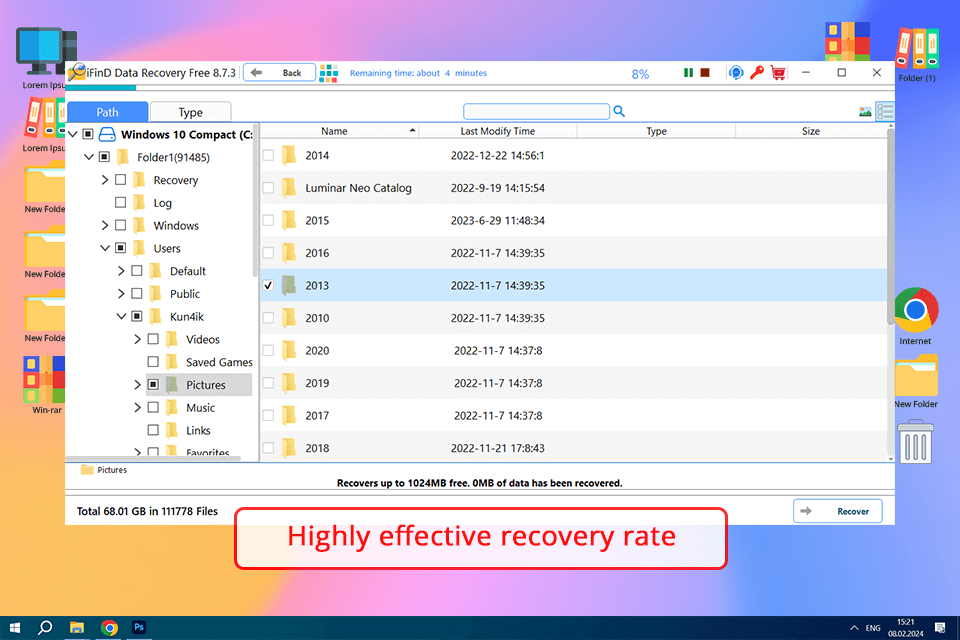Collapse the Users folder node
The height and width of the screenshot is (640, 960).
click(105, 248)
